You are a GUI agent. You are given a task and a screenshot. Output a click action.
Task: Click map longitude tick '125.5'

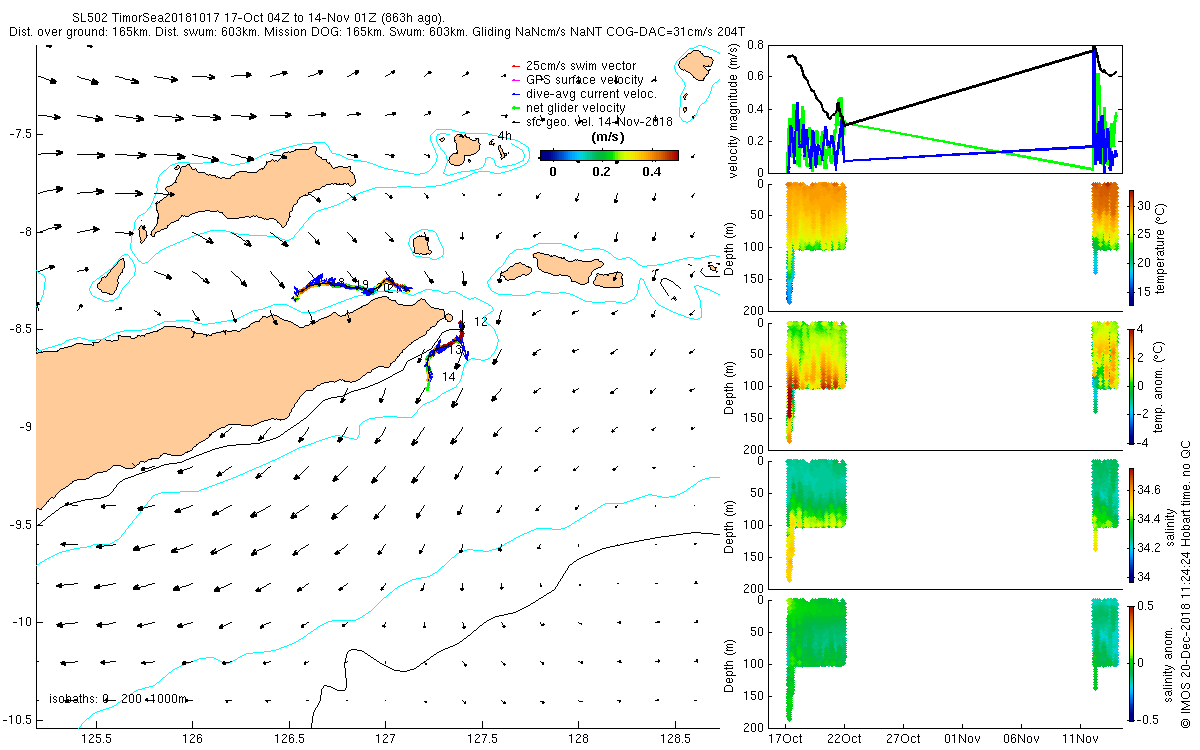(x=97, y=738)
